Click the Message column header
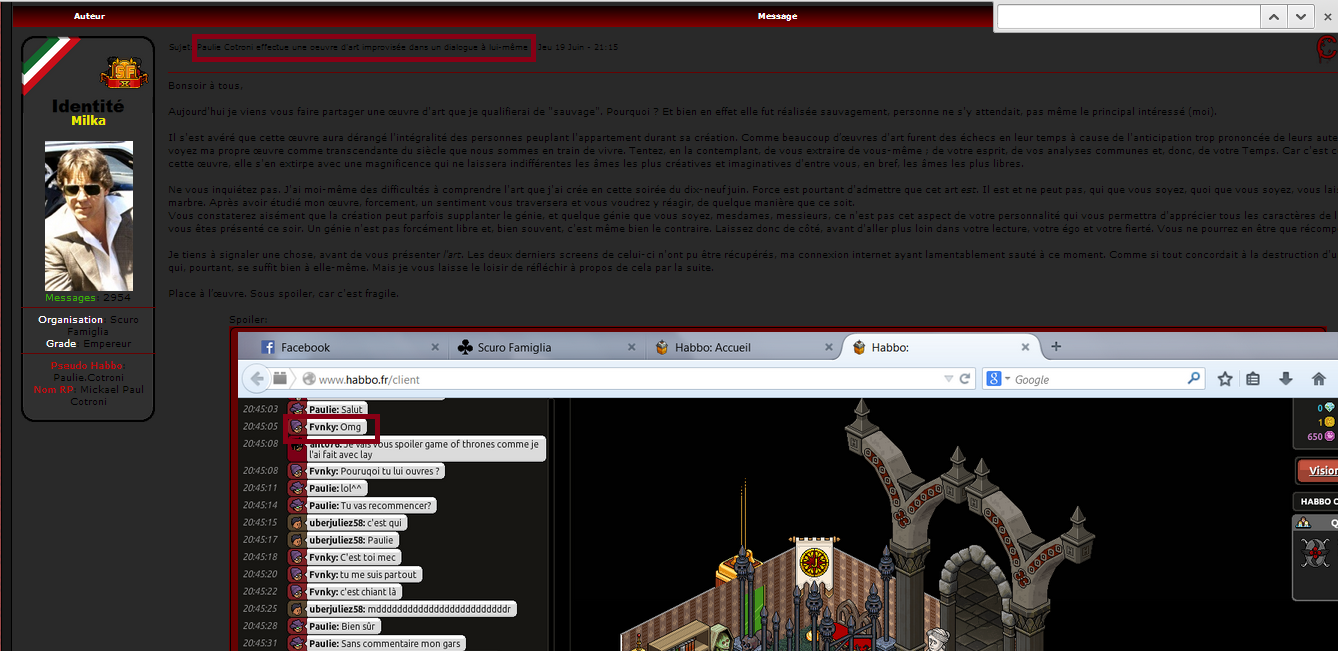The height and width of the screenshot is (651, 1338). pyautogui.click(x=777, y=16)
